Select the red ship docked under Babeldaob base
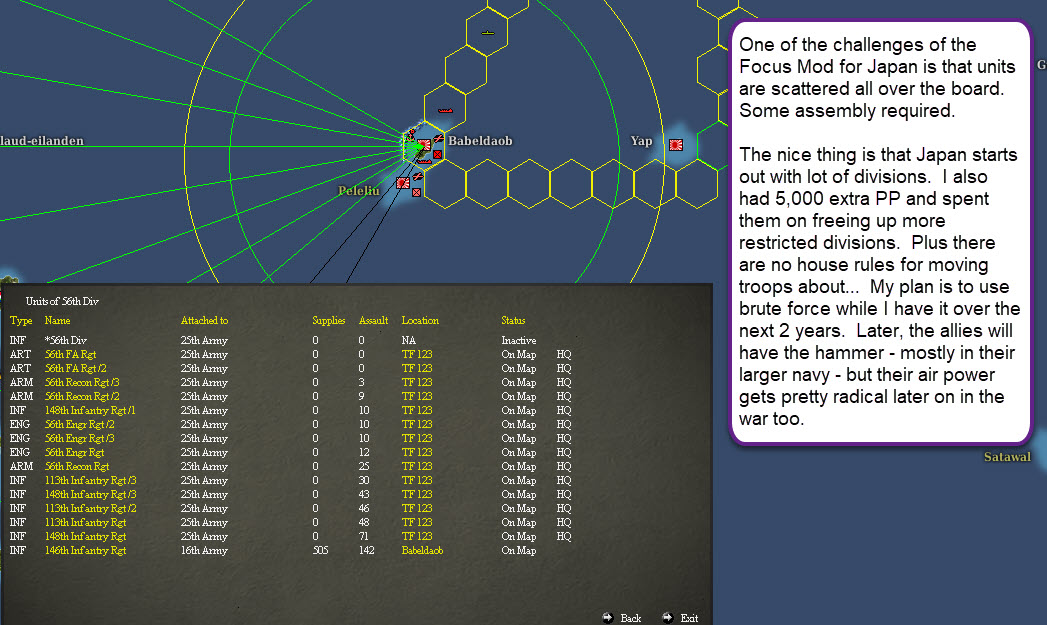This screenshot has width=1047, height=625. tap(425, 162)
